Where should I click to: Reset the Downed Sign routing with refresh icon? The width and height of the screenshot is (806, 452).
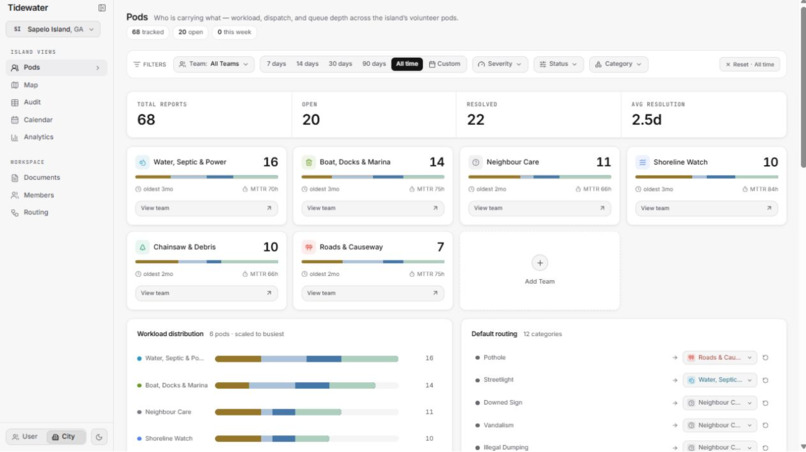[x=765, y=403]
